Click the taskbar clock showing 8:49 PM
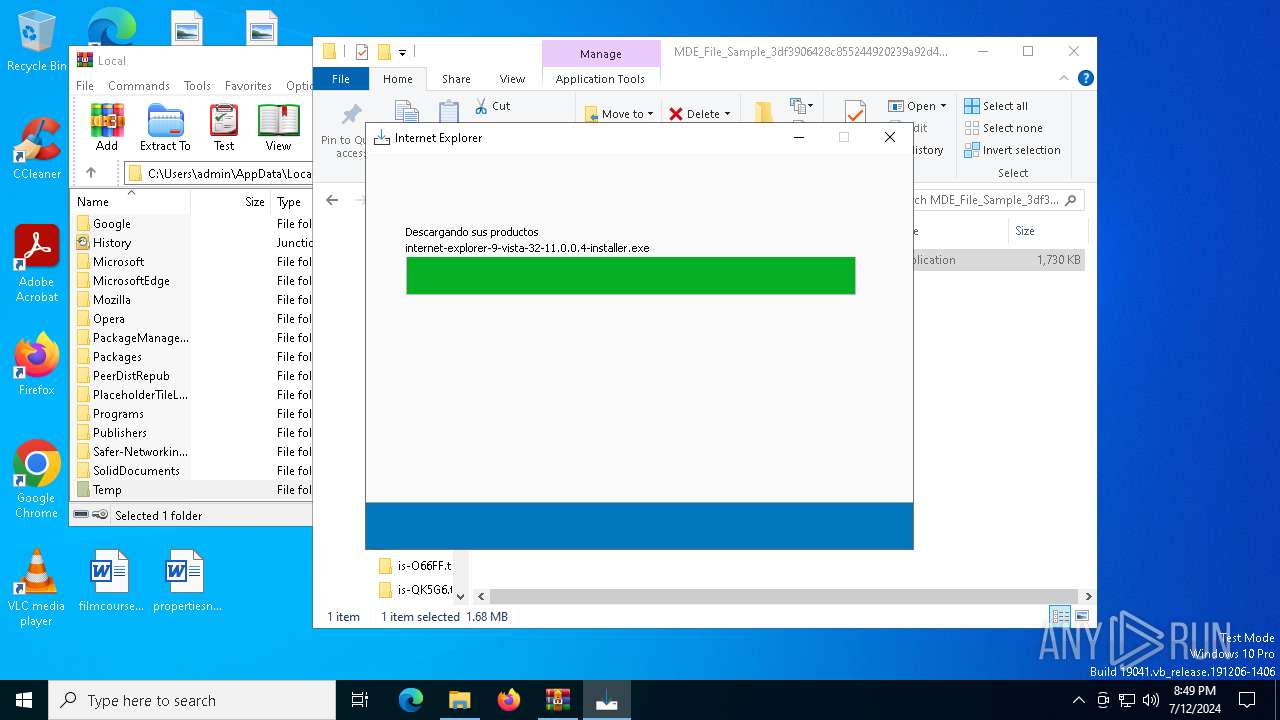The width and height of the screenshot is (1280, 720). pyautogui.click(x=1194, y=700)
